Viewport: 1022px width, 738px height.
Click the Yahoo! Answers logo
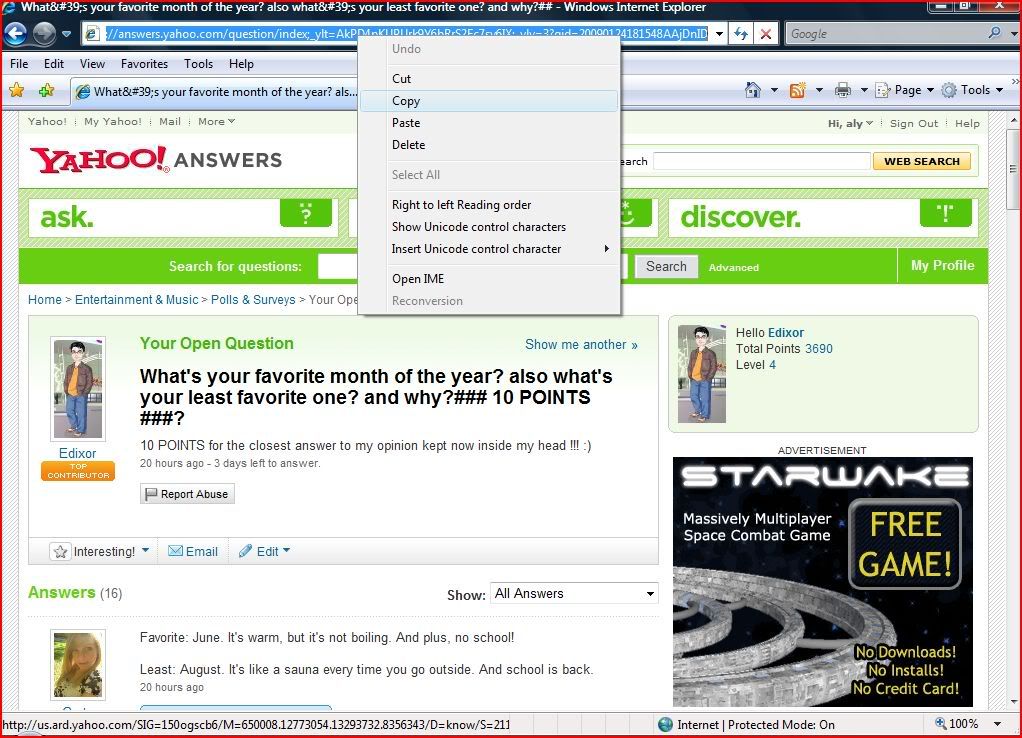pos(156,160)
